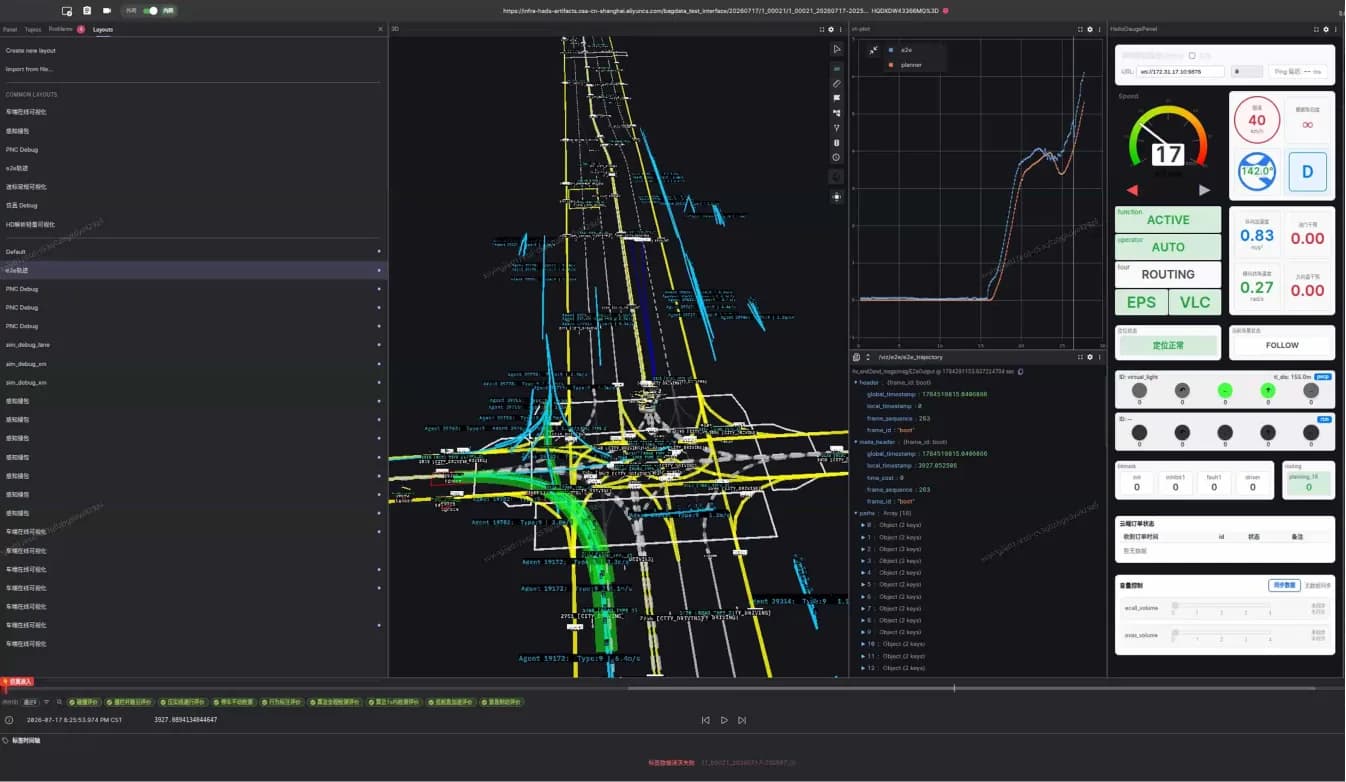Fullscreen the 3D panel
This screenshot has height=782, width=1346.
pos(821,29)
